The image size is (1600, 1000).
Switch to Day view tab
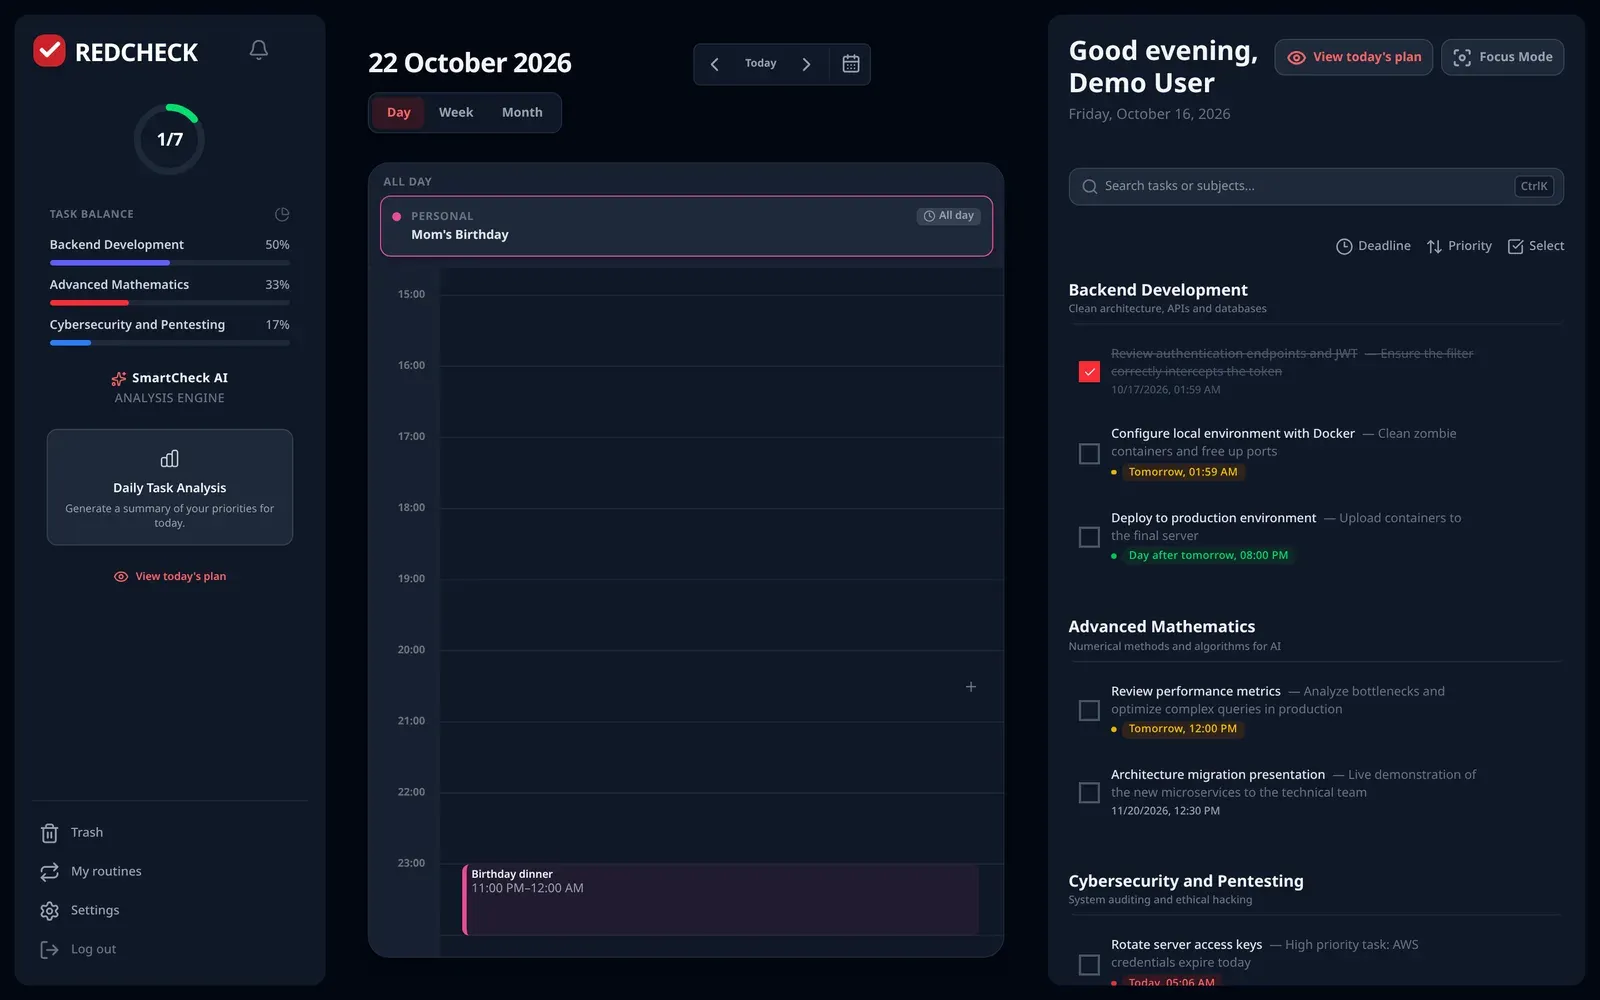399,113
